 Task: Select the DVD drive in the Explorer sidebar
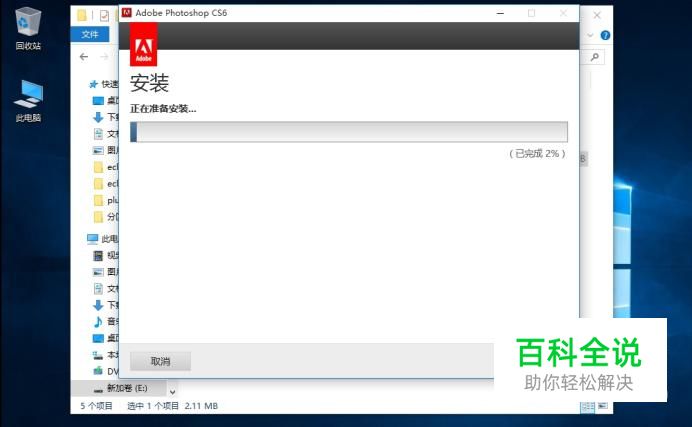point(105,371)
